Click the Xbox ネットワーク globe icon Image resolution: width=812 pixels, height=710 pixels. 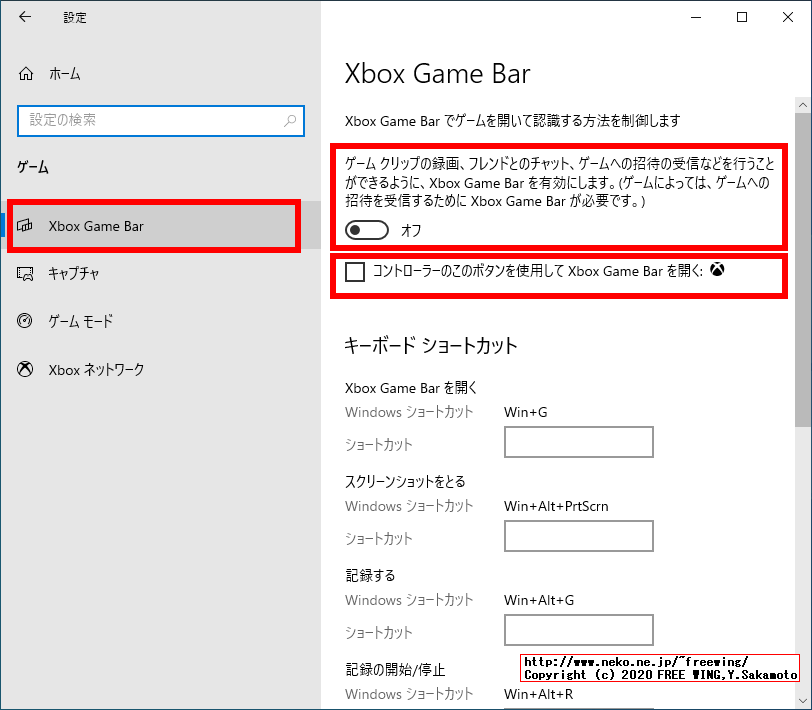point(25,369)
